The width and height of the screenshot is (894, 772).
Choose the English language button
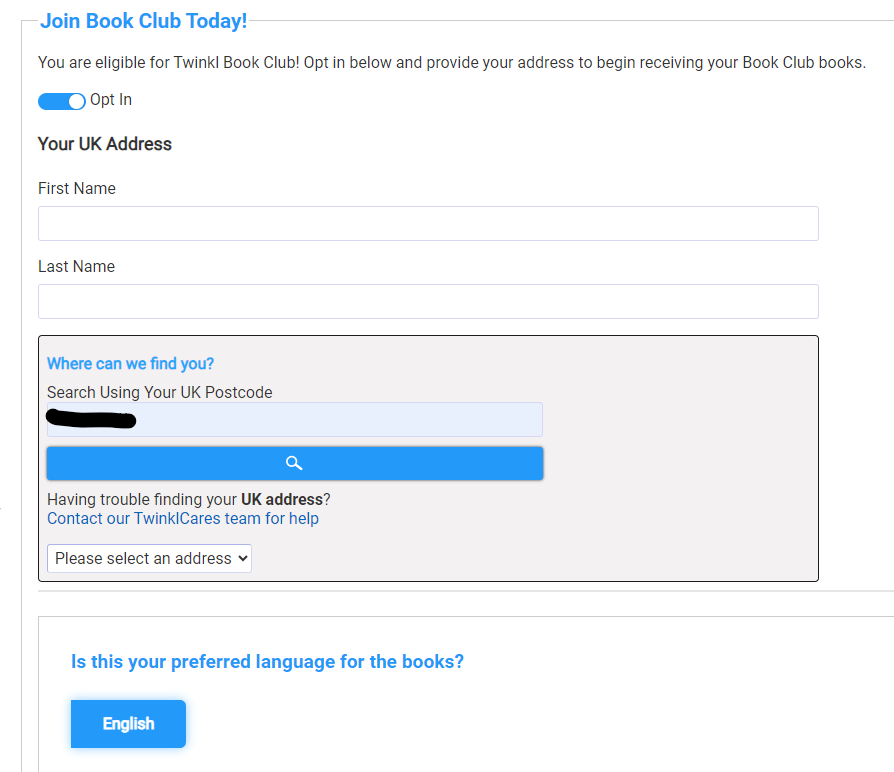[x=128, y=724]
